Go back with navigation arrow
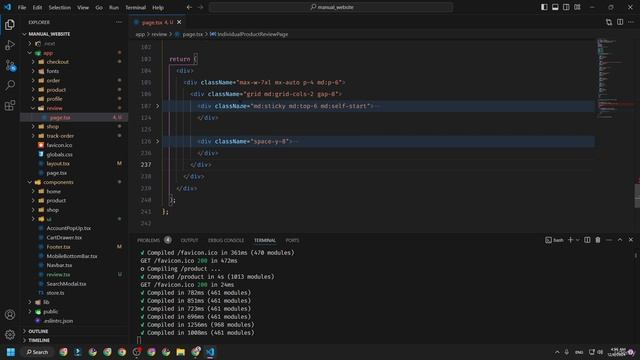The image size is (640, 360). pyautogui.click(x=189, y=7)
